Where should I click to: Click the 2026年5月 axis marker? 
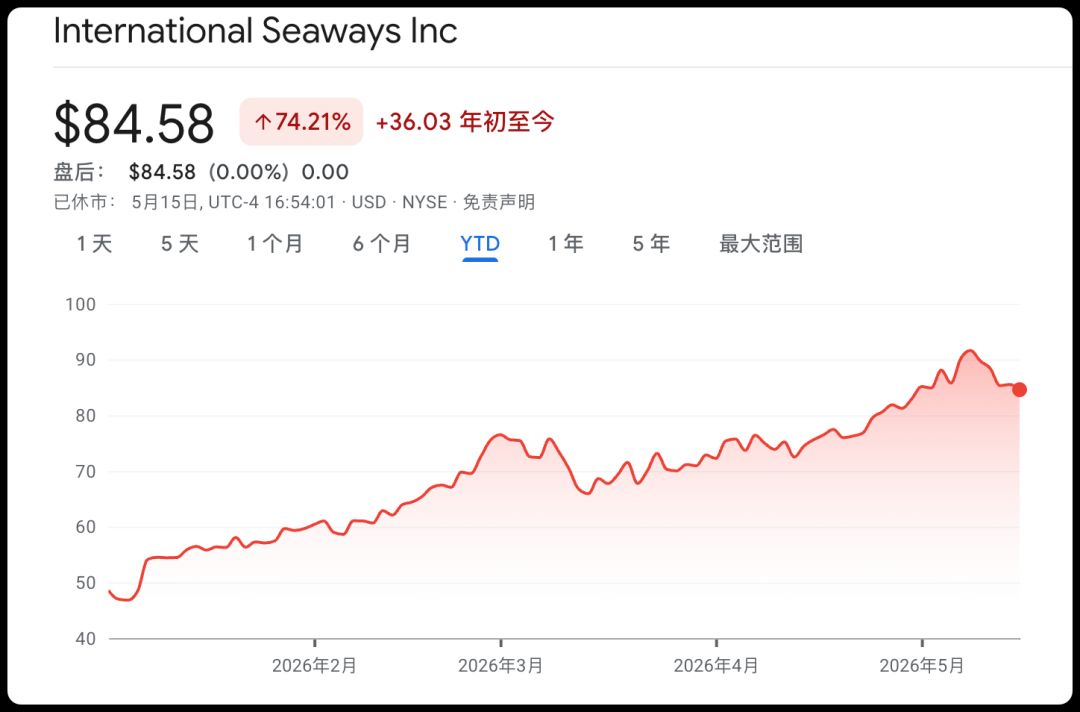tap(922, 666)
